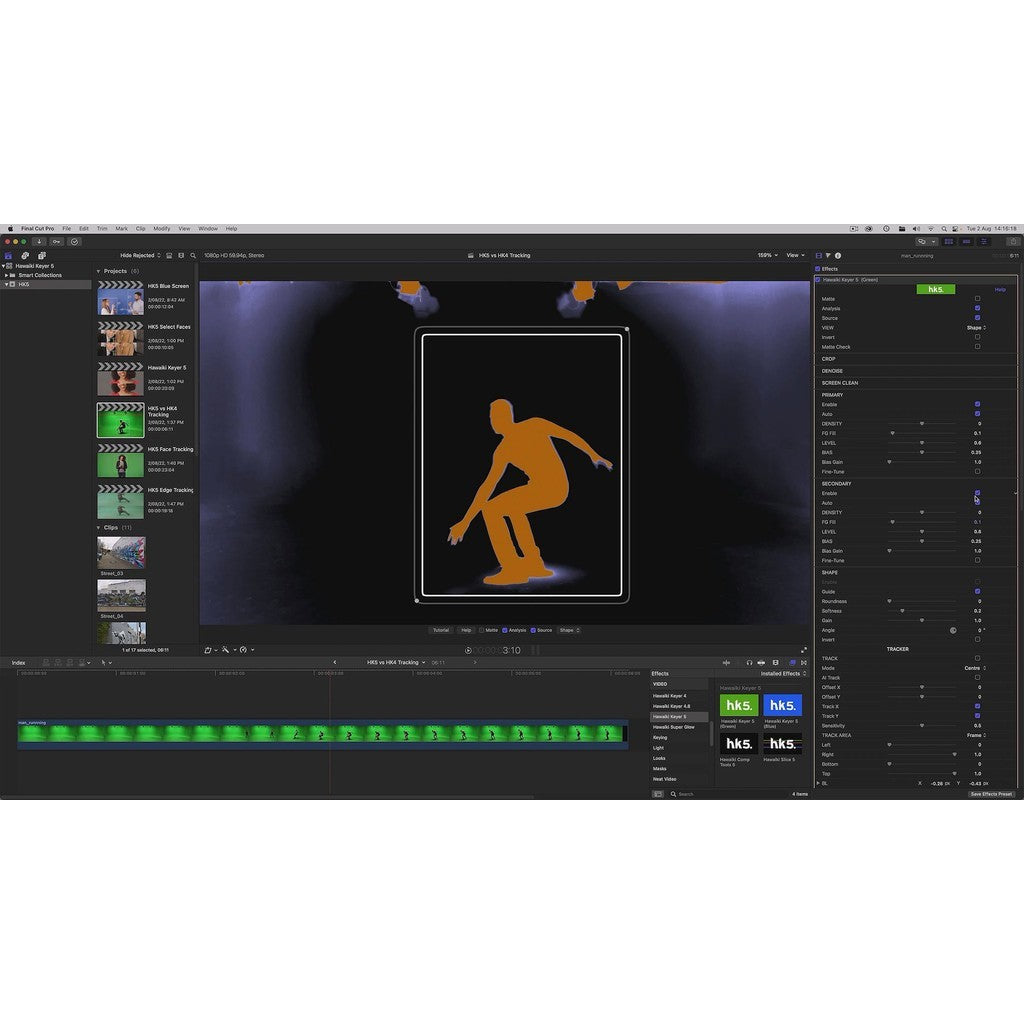Open the Window menu

[x=208, y=229]
